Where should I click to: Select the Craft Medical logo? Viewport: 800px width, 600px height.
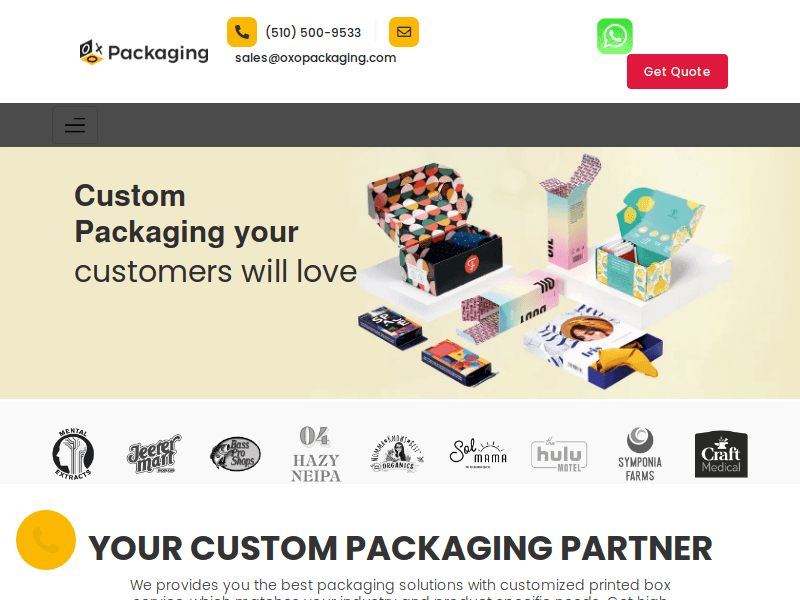[721, 454]
